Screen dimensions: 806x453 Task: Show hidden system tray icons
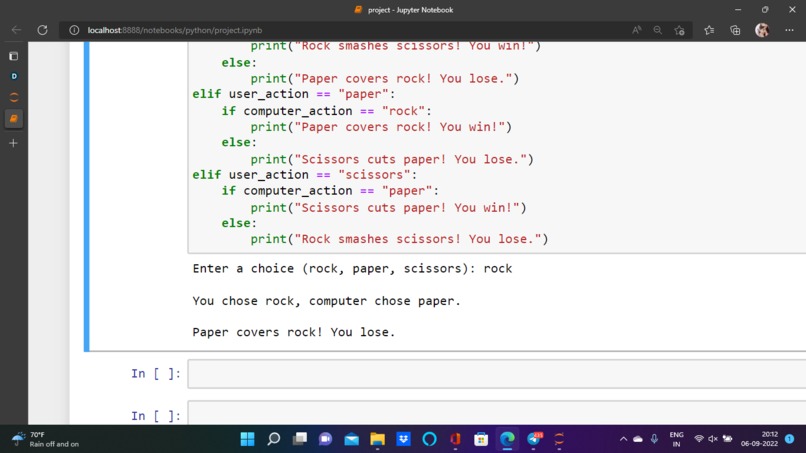[623, 439]
